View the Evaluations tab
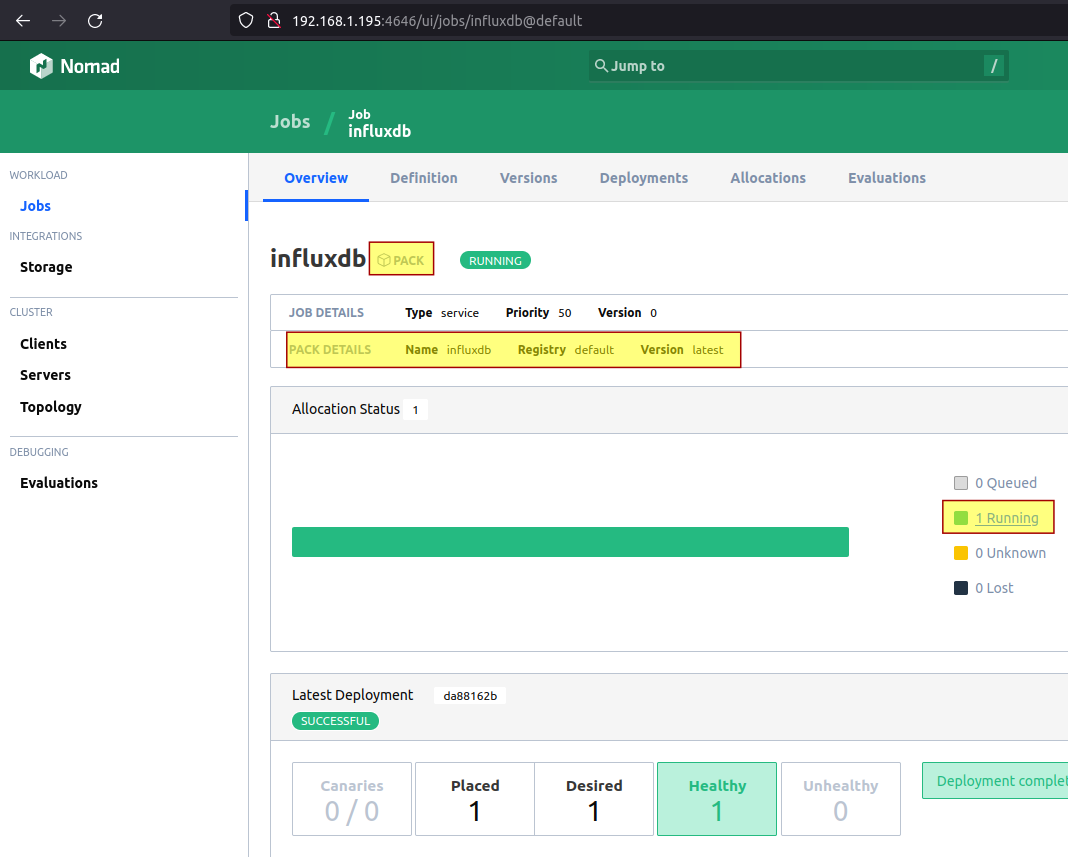 [x=887, y=178]
